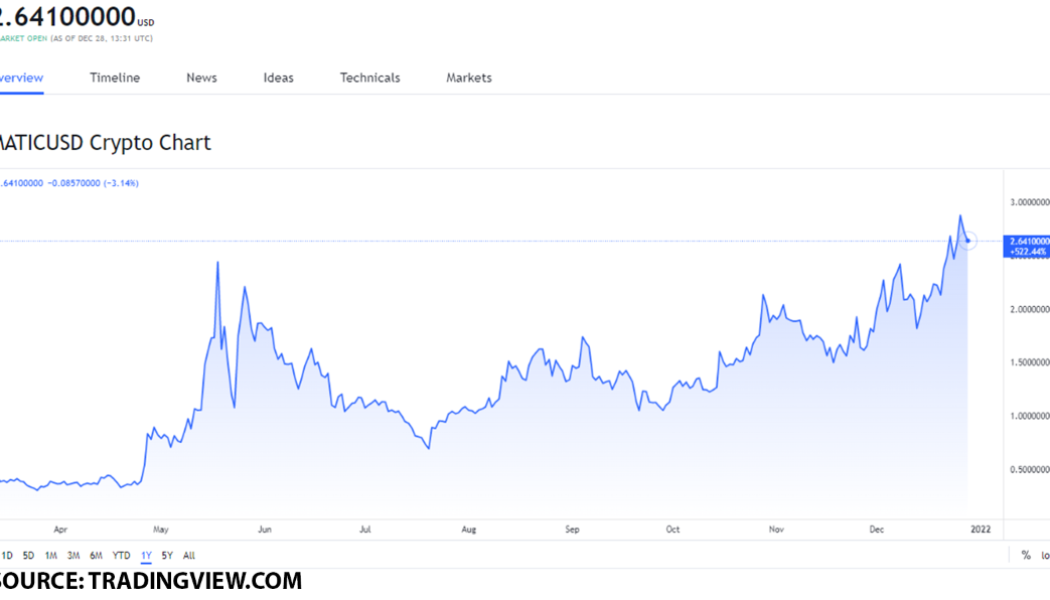Switch chart to 1M view

tap(49, 555)
